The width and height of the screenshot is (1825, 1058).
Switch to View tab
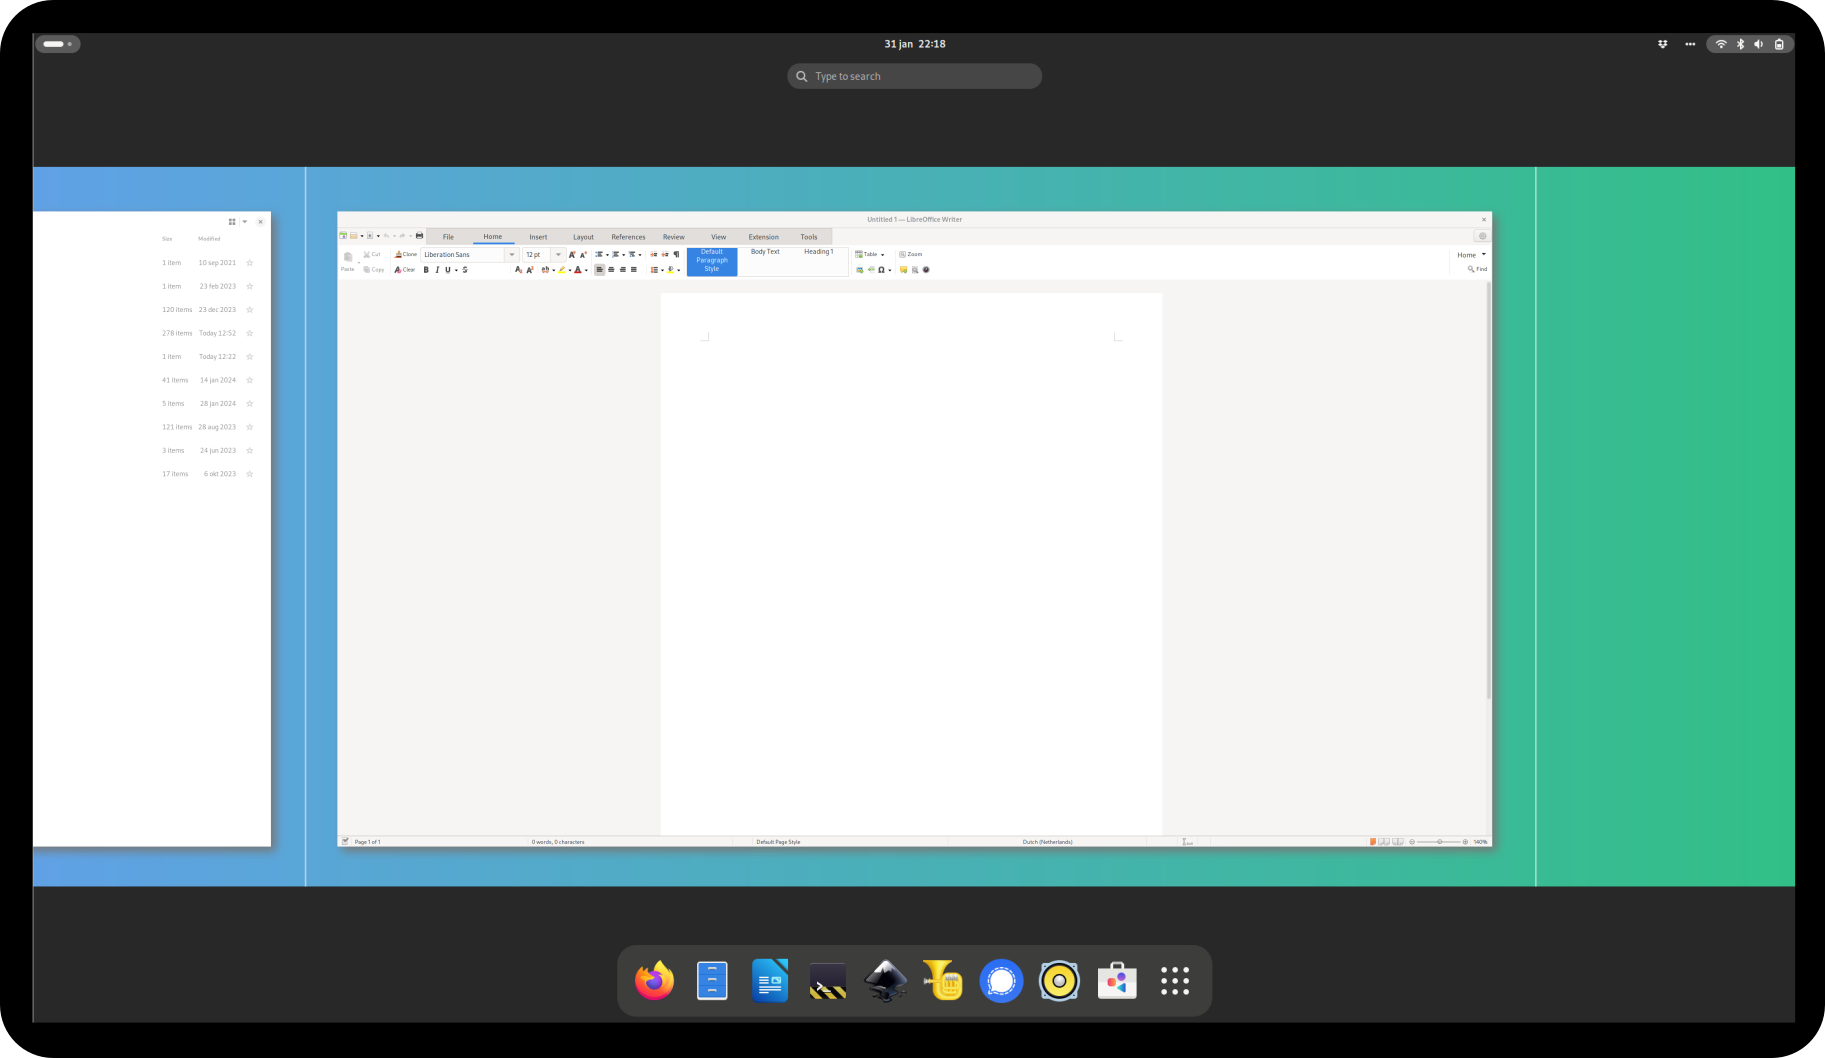[x=718, y=237]
